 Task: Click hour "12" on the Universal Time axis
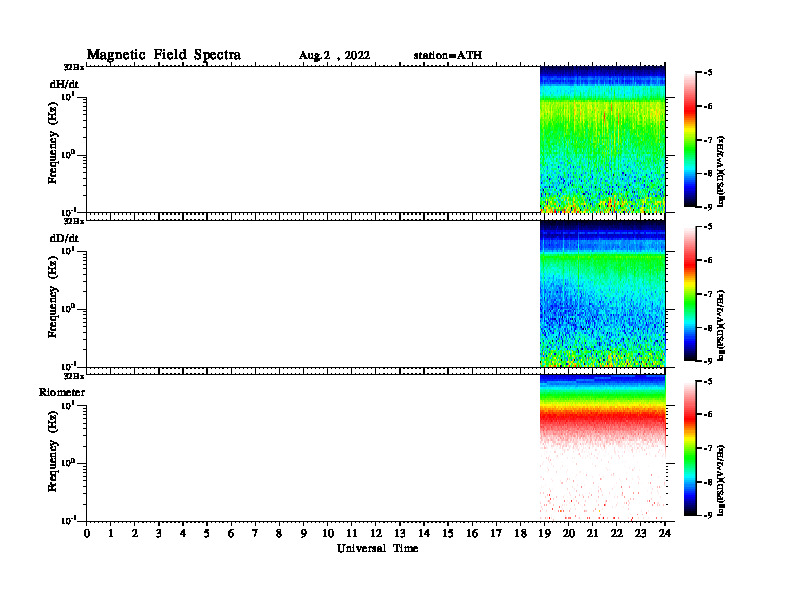coord(376,533)
